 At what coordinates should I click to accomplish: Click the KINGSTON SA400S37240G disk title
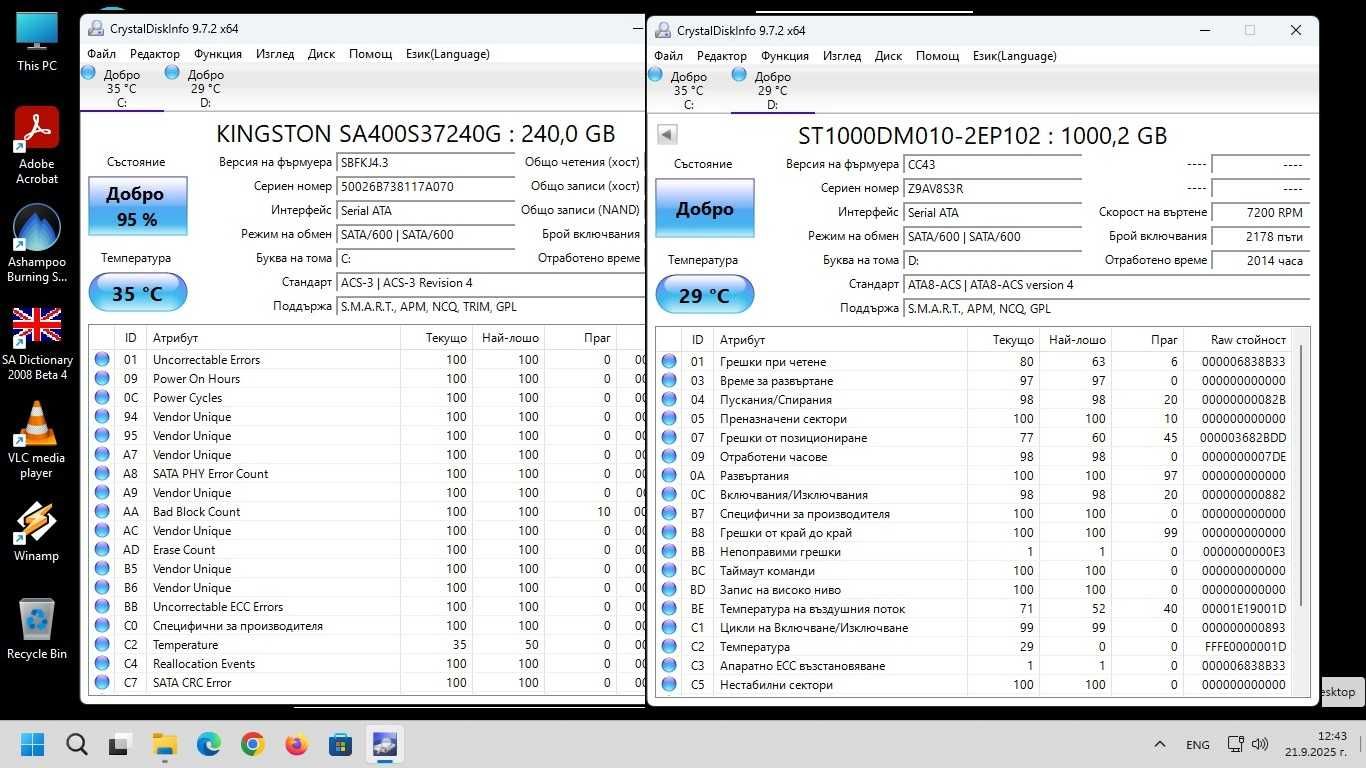pyautogui.click(x=416, y=133)
